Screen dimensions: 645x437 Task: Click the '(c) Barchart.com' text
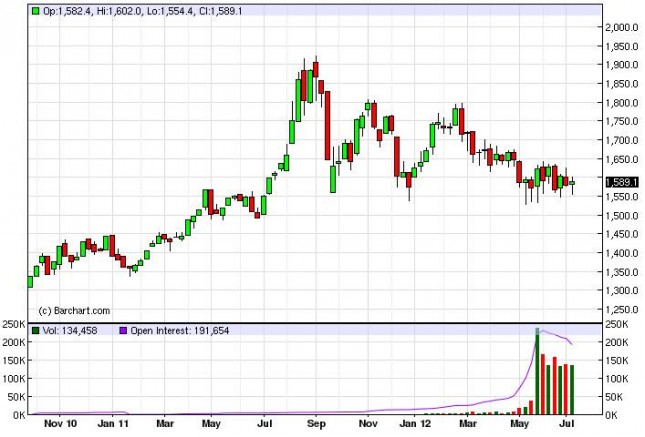coord(74,311)
